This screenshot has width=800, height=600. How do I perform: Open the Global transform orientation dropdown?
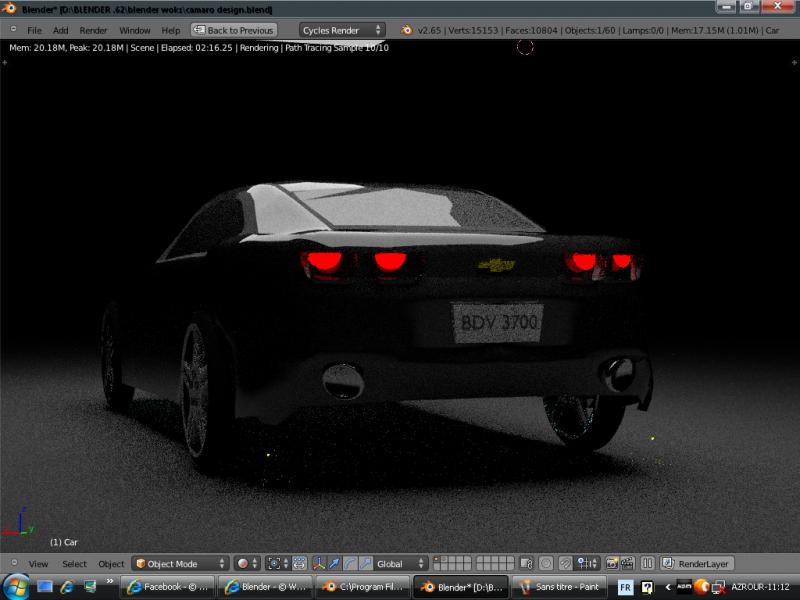(x=400, y=563)
